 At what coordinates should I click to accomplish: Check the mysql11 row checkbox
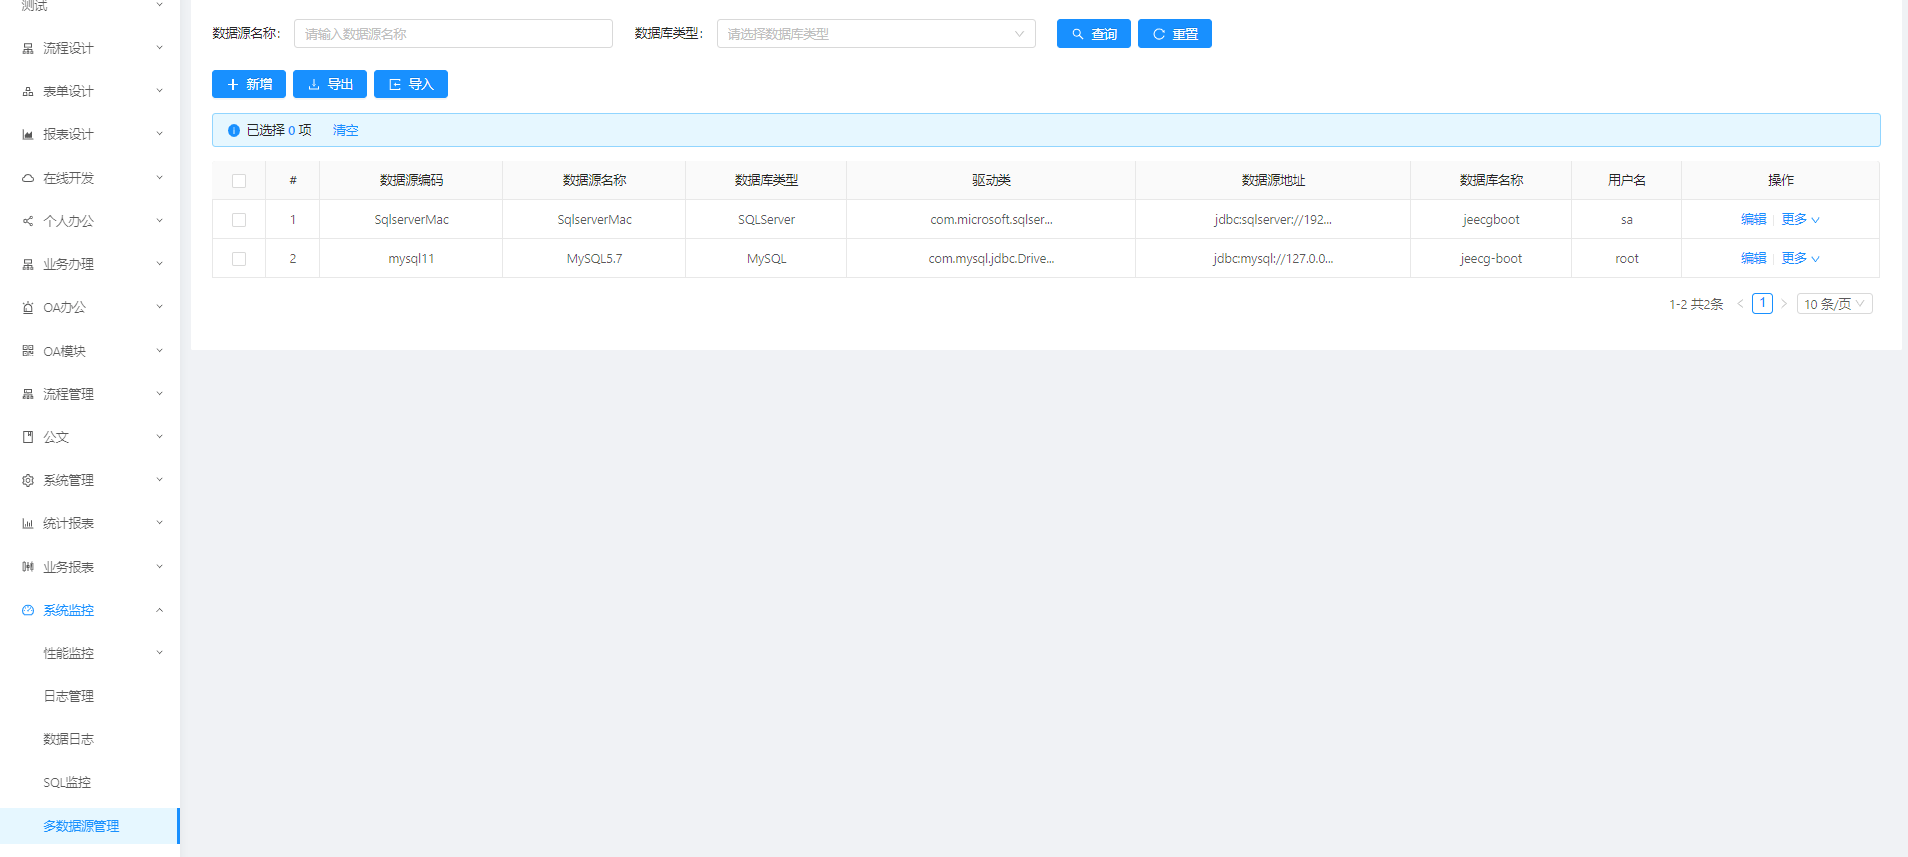239,259
